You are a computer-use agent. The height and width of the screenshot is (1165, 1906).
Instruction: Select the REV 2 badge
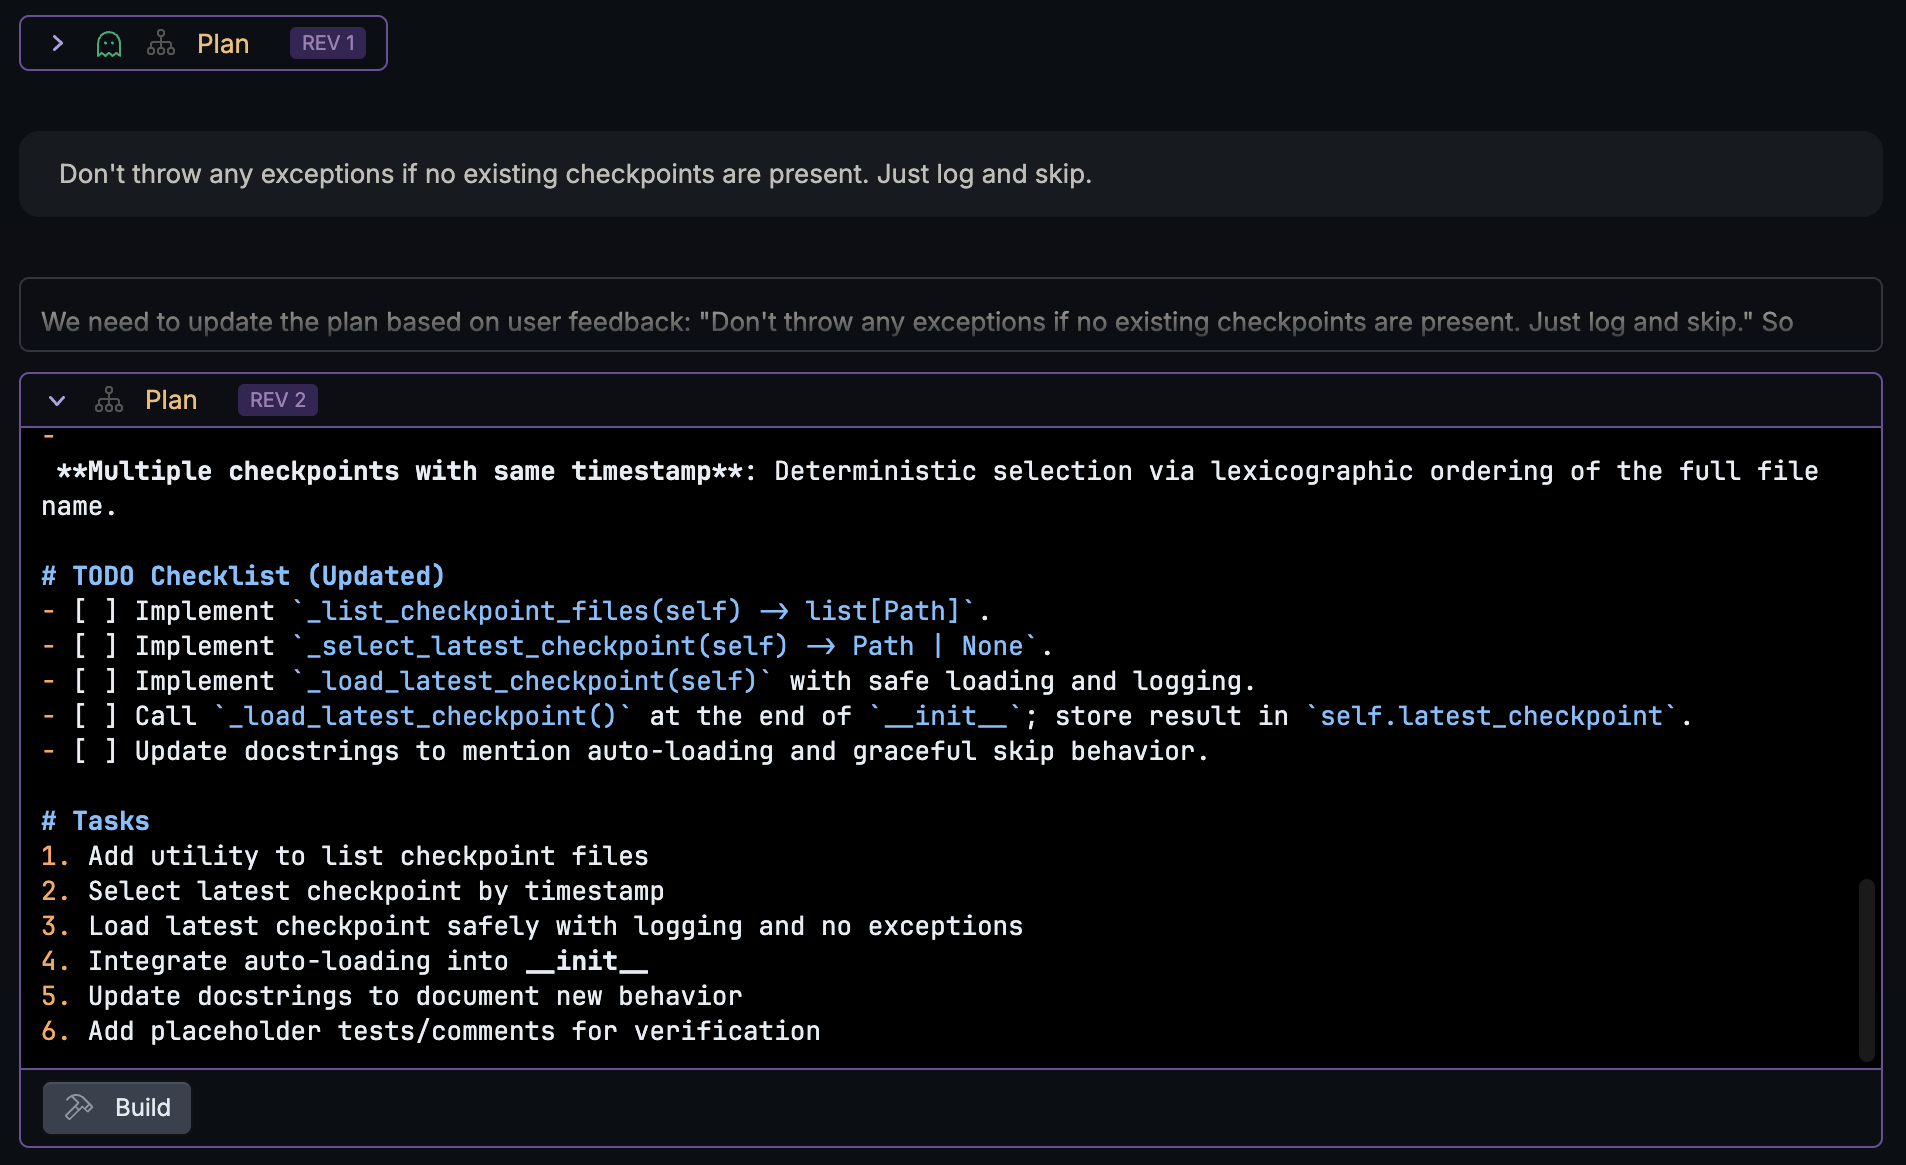click(277, 399)
